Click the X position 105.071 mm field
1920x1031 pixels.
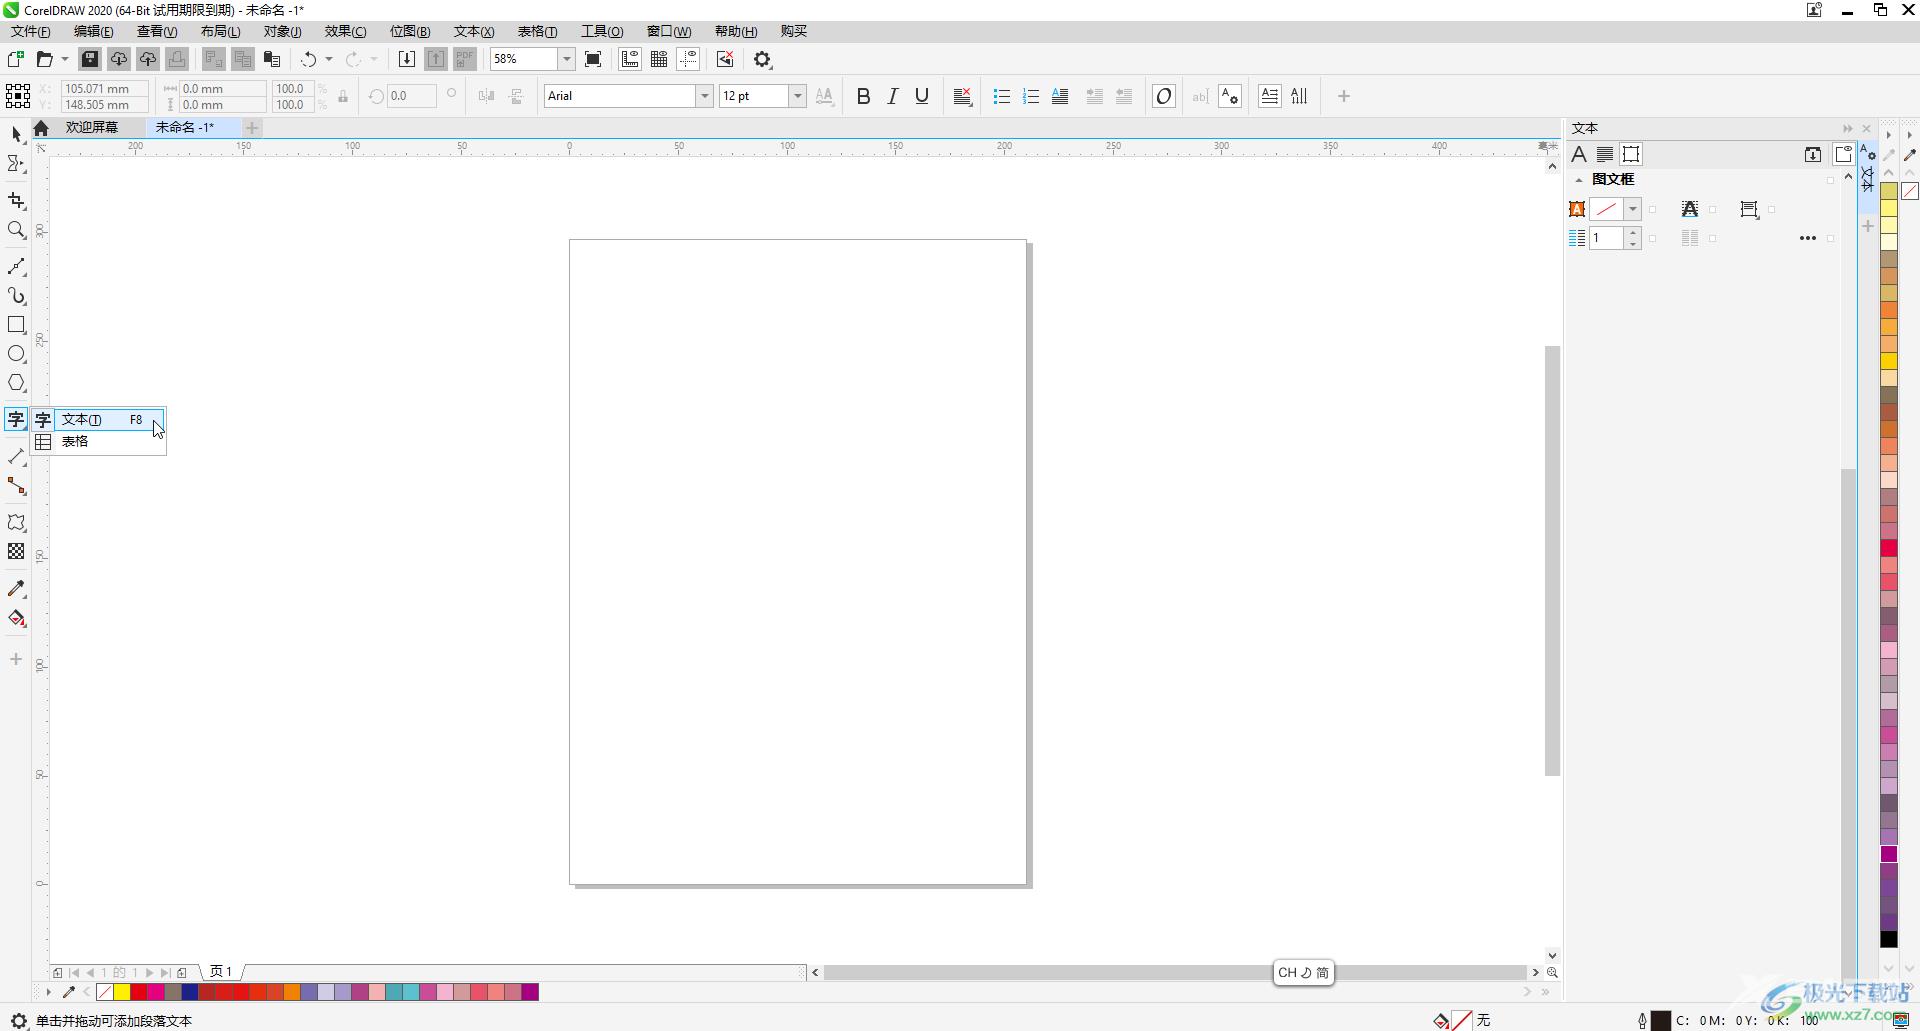[x=104, y=89]
